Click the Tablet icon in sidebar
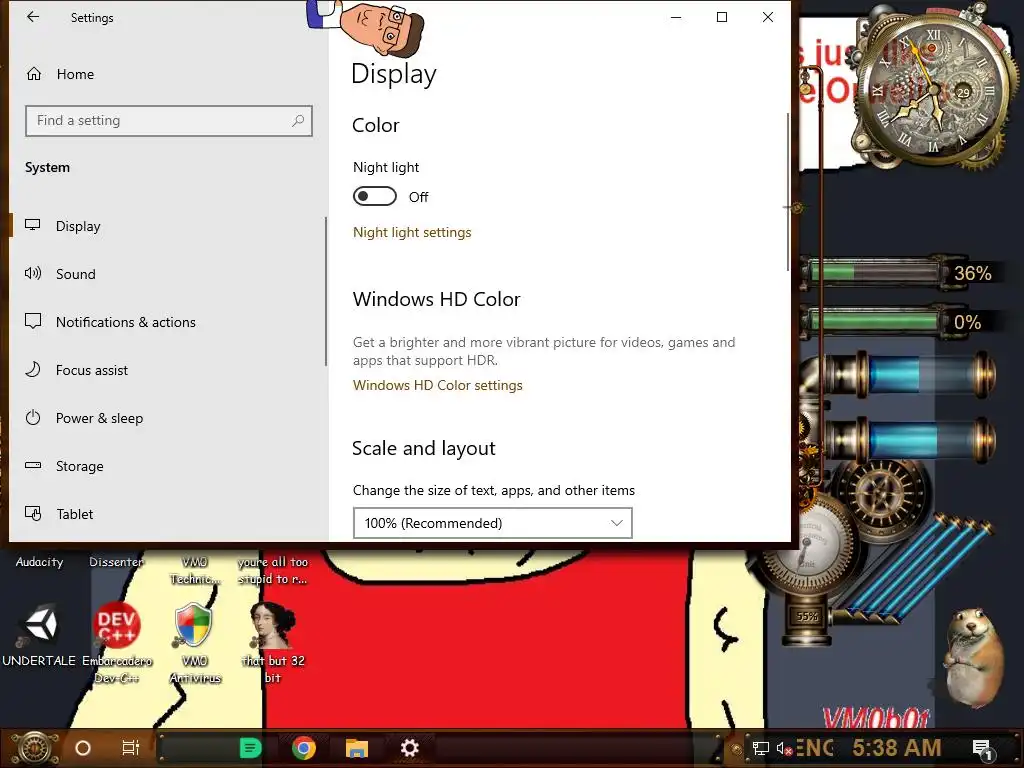Viewport: 1024px width, 768px height. 33,513
